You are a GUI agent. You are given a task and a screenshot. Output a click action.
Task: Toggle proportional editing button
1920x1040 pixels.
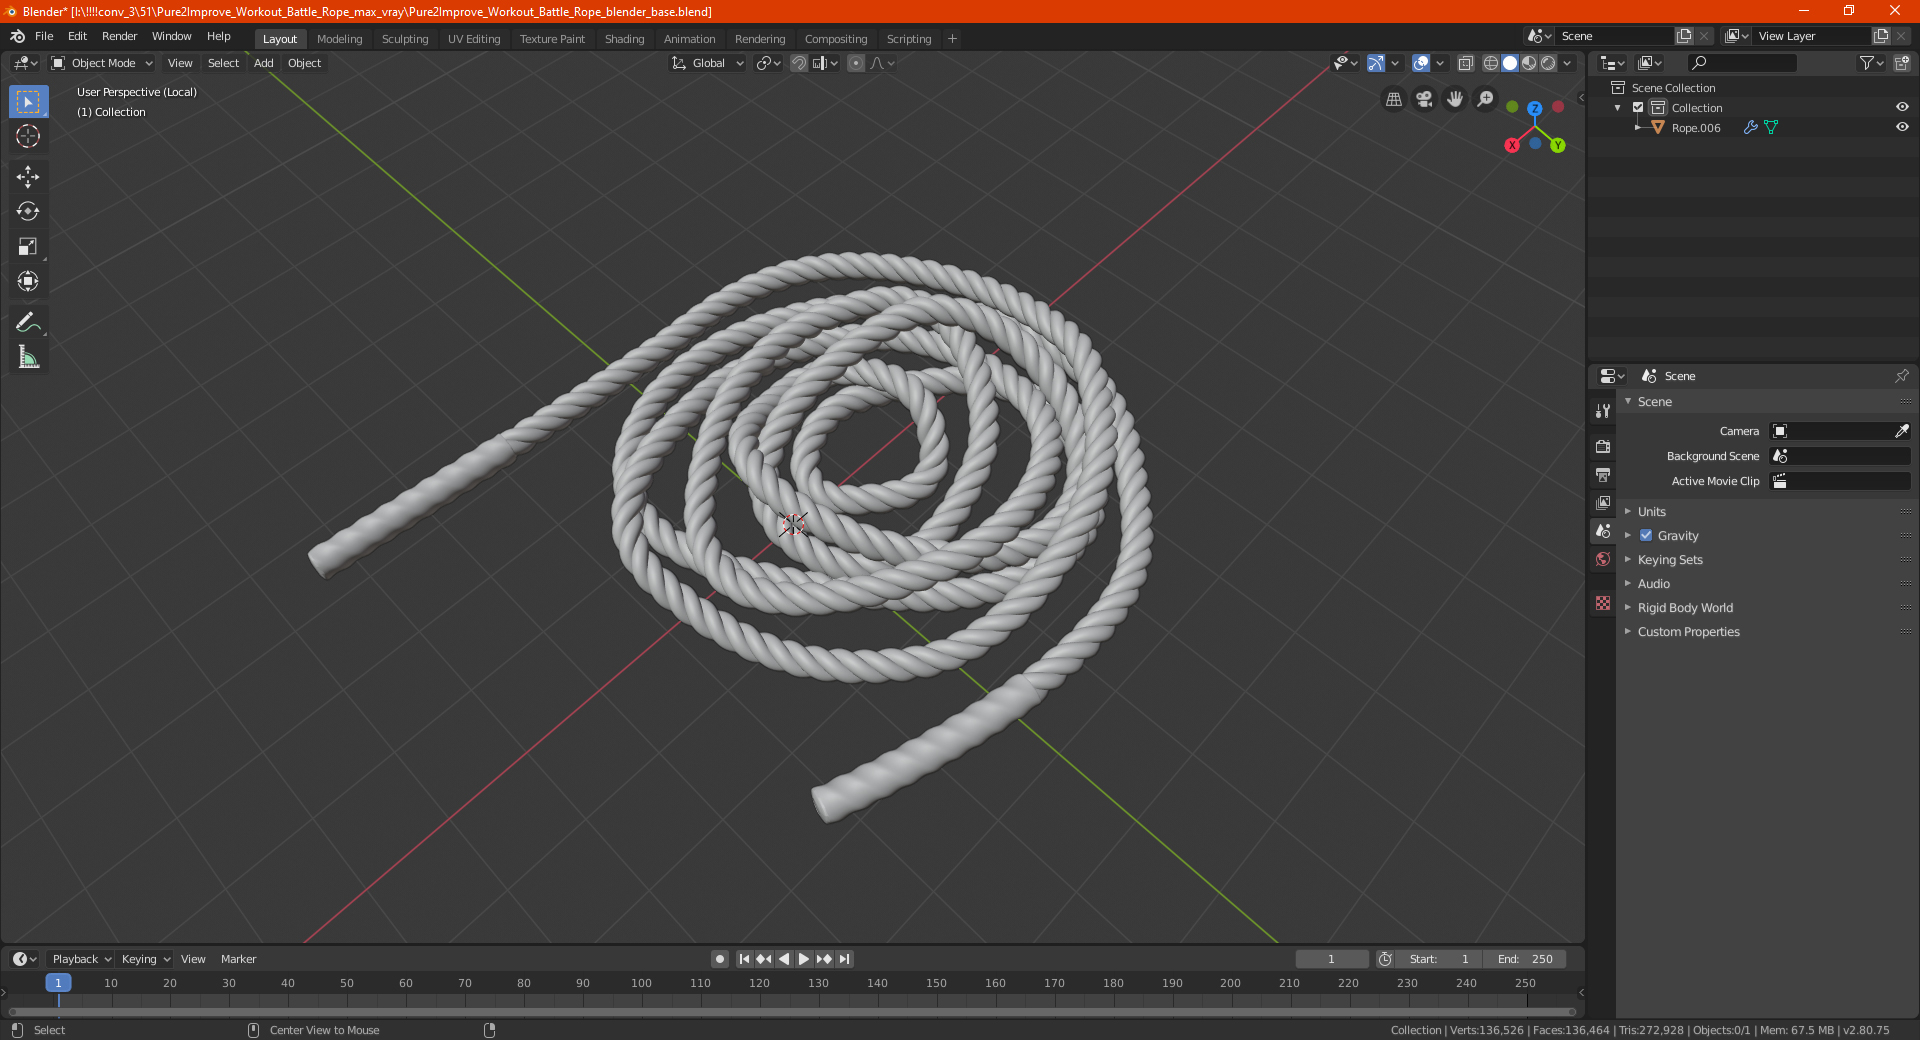[856, 63]
